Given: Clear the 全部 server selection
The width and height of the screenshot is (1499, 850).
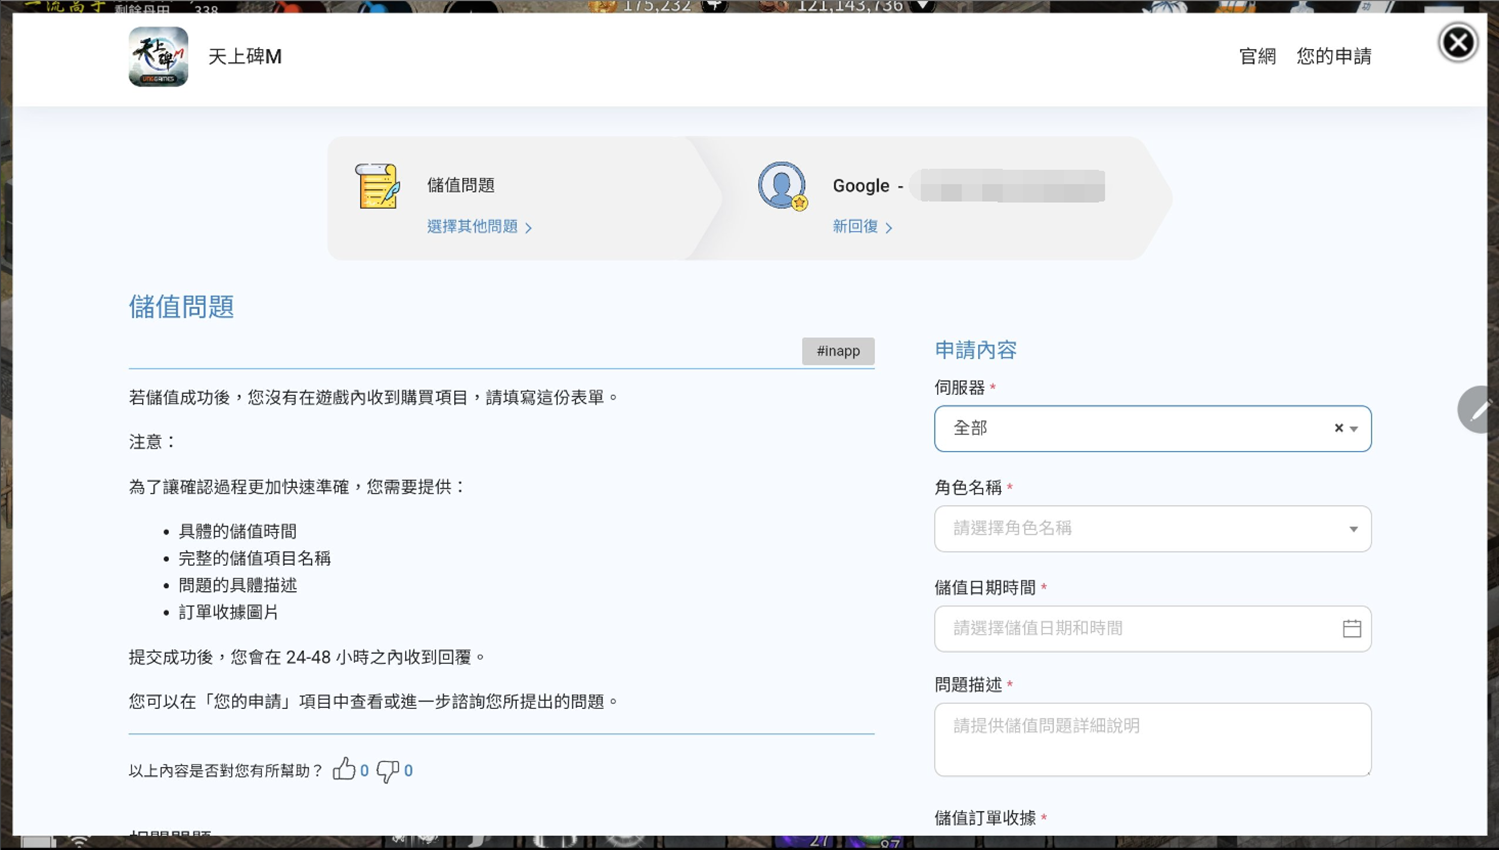Looking at the screenshot, I should [1338, 428].
